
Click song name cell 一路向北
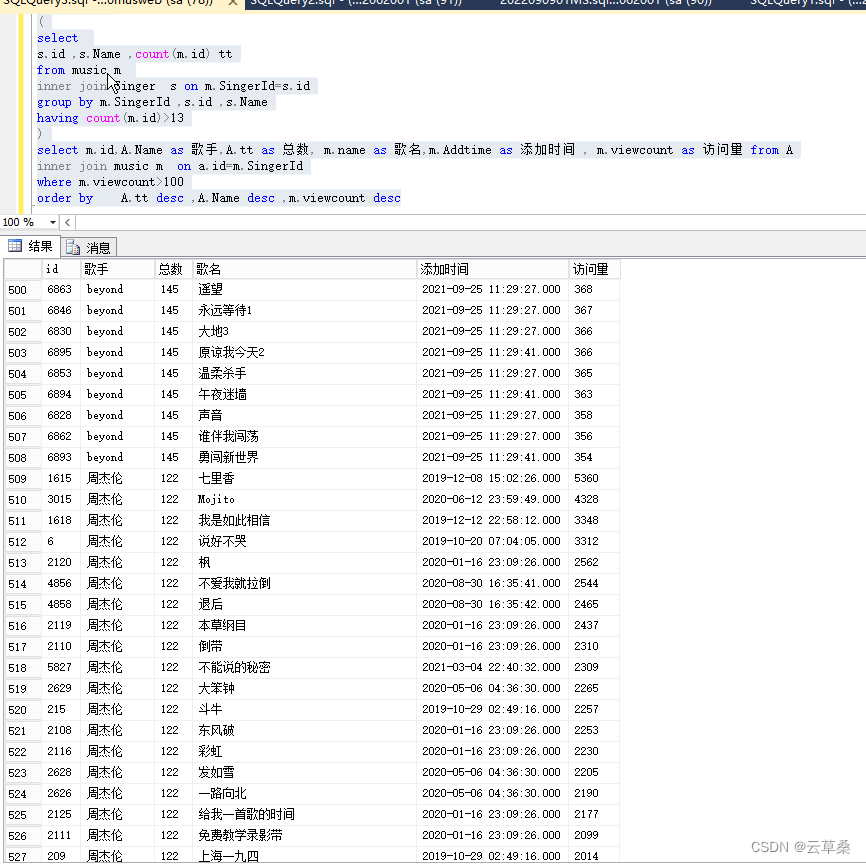coord(305,793)
